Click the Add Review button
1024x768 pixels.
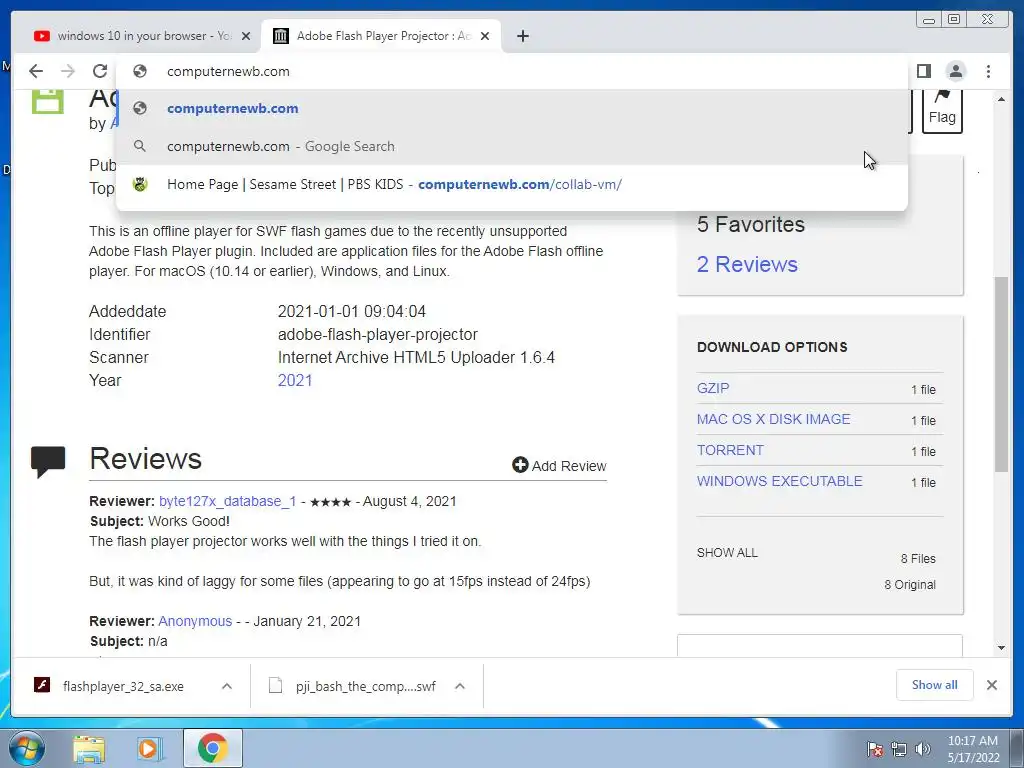559,466
